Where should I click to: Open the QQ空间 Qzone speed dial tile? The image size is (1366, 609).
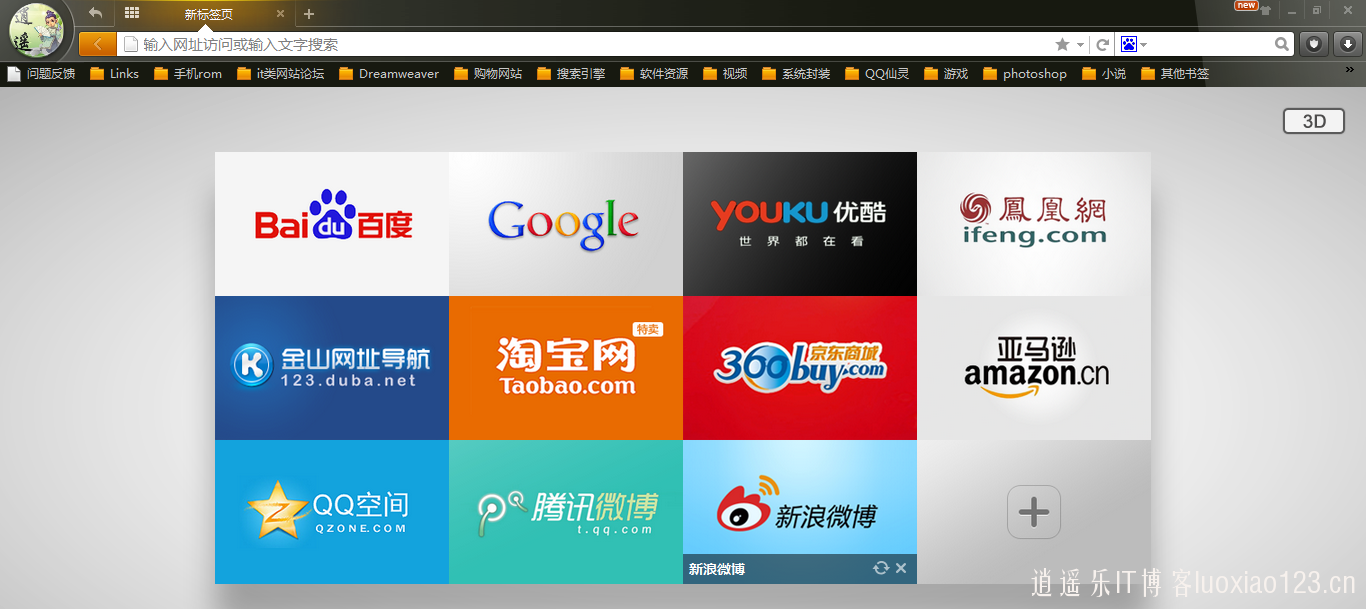pyautogui.click(x=332, y=512)
